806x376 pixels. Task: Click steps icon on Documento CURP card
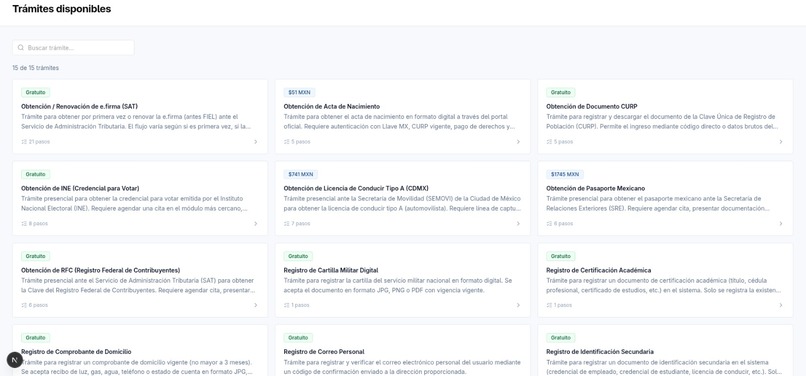click(549, 142)
